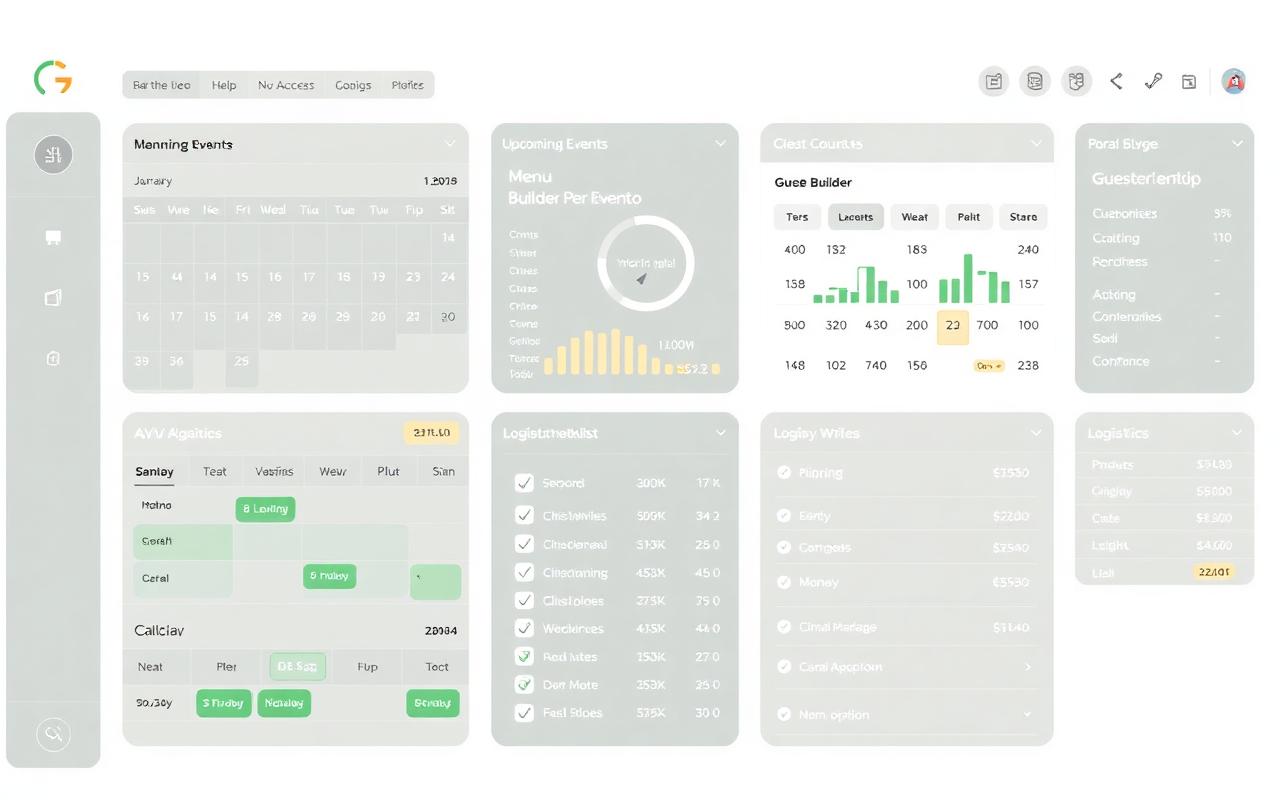Click the first round toolbar document icon

[x=994, y=82]
